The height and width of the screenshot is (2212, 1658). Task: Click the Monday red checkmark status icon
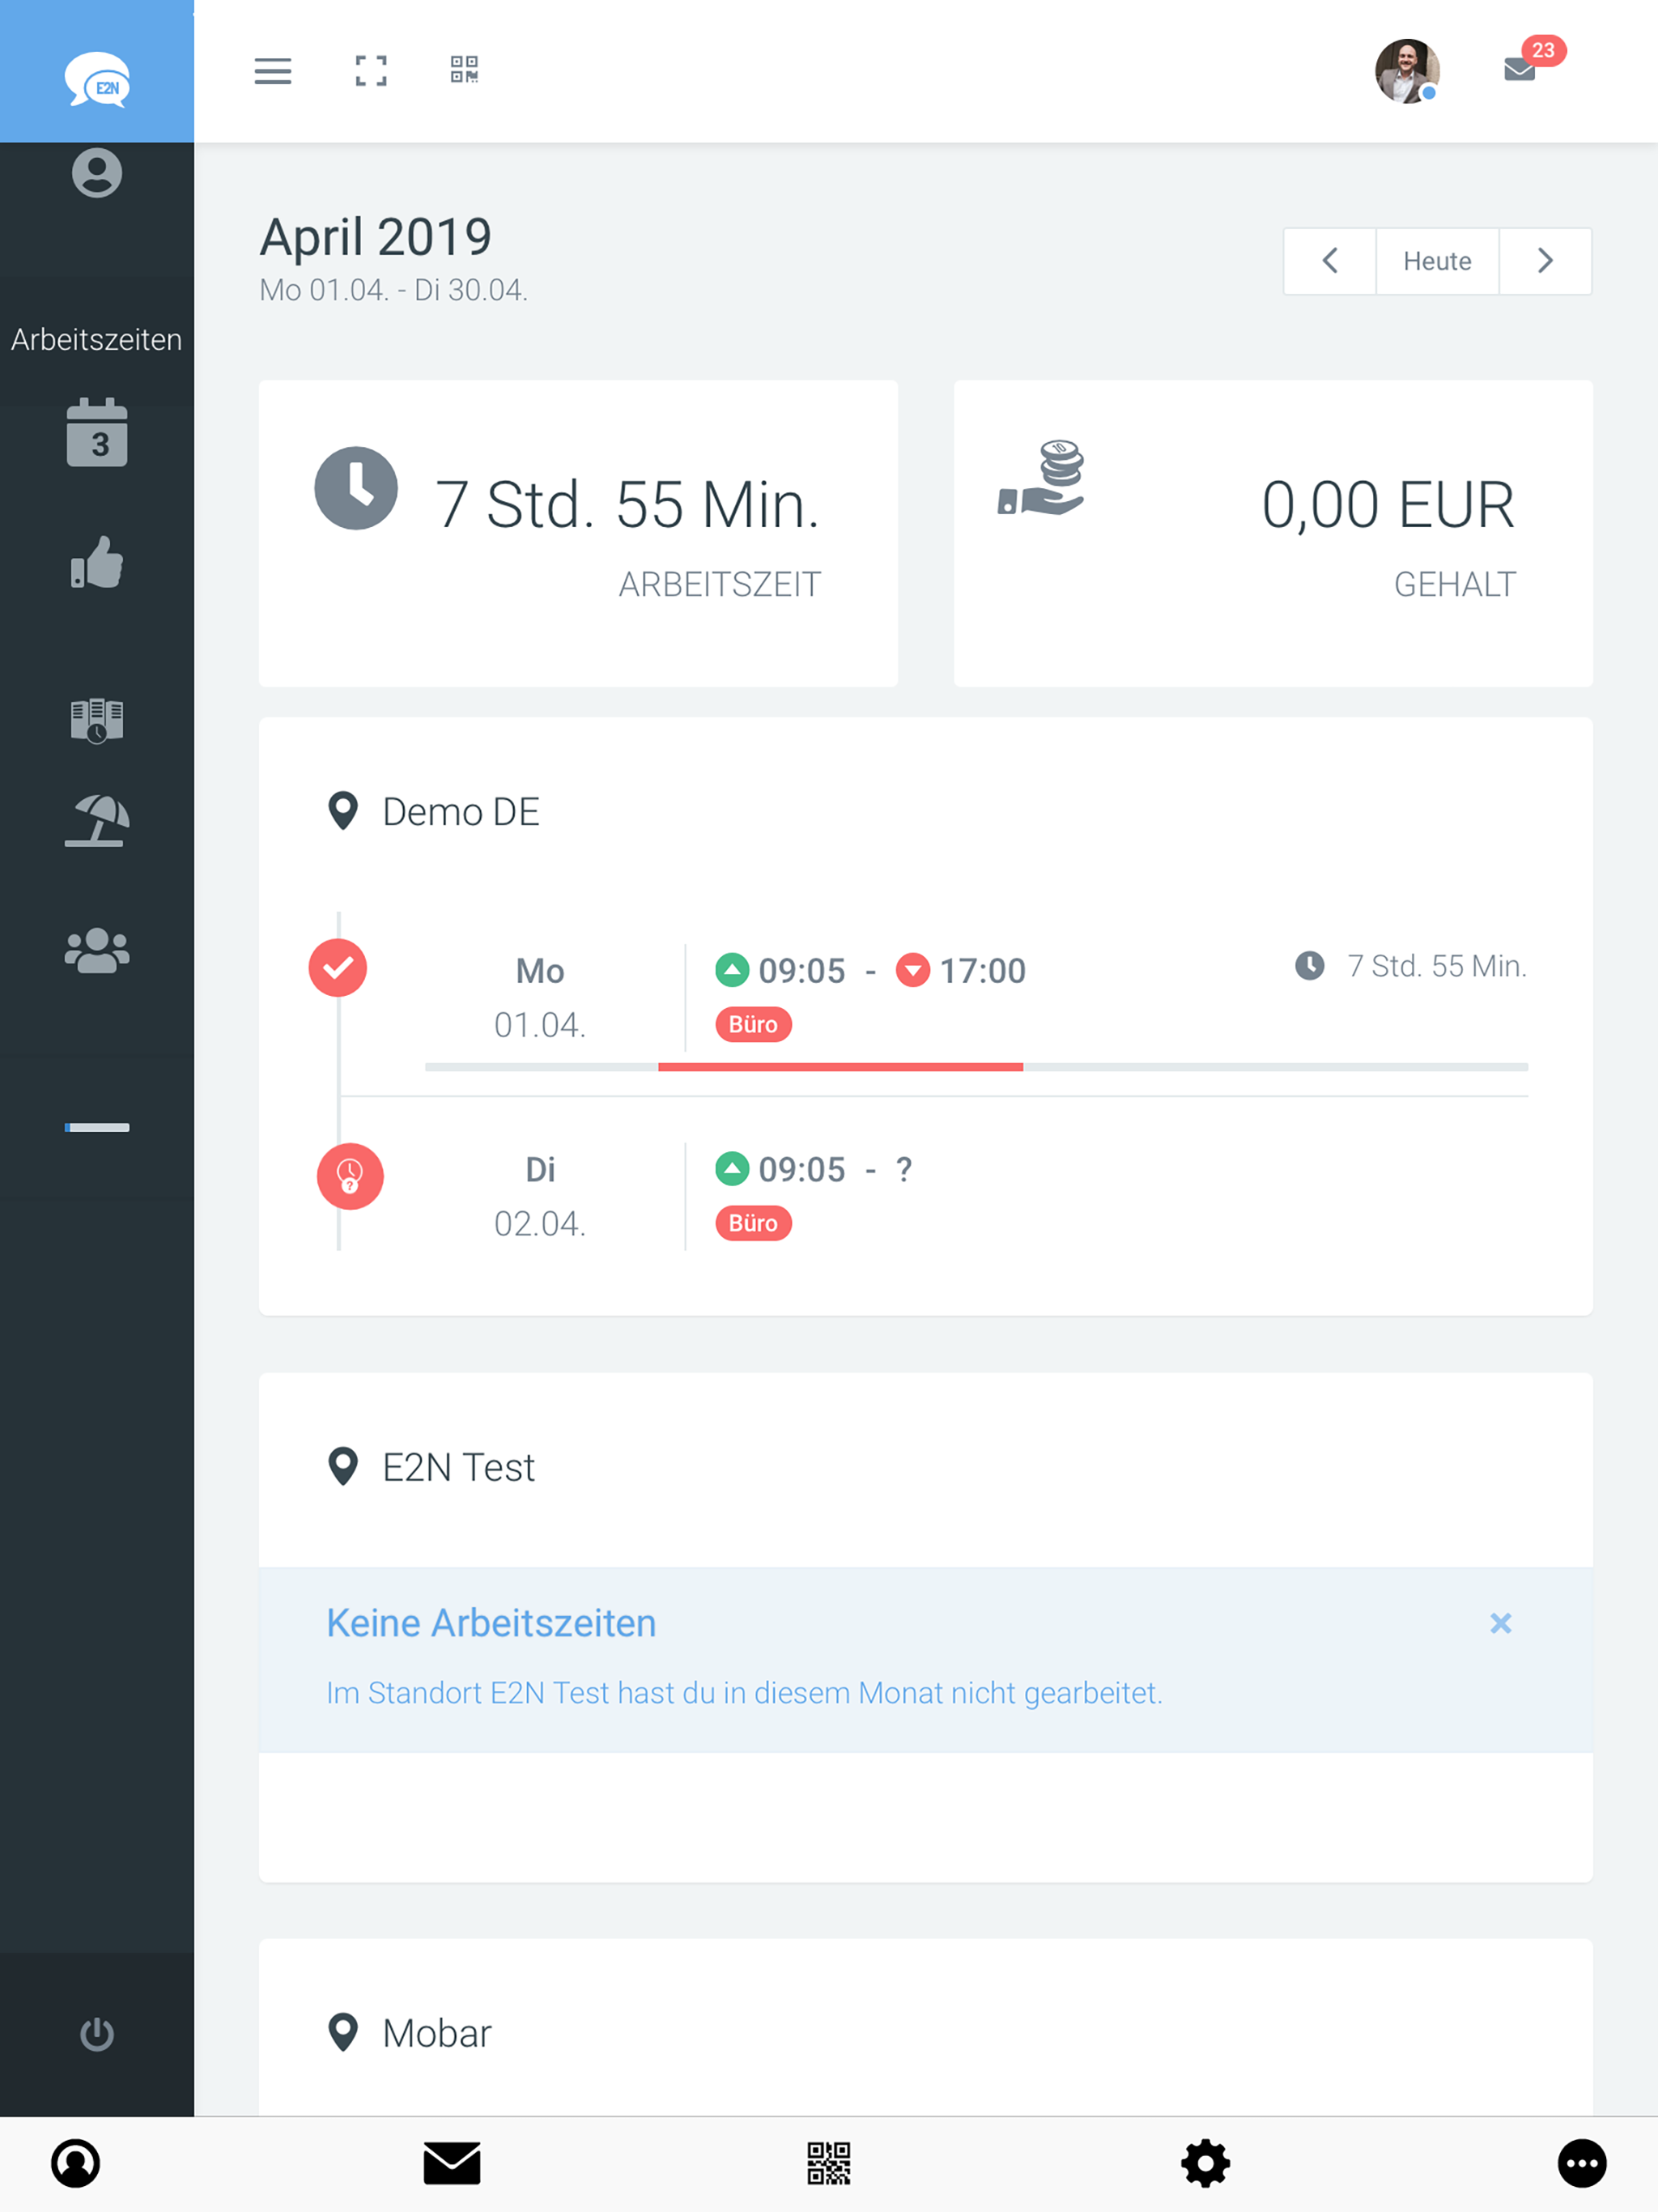tap(338, 968)
